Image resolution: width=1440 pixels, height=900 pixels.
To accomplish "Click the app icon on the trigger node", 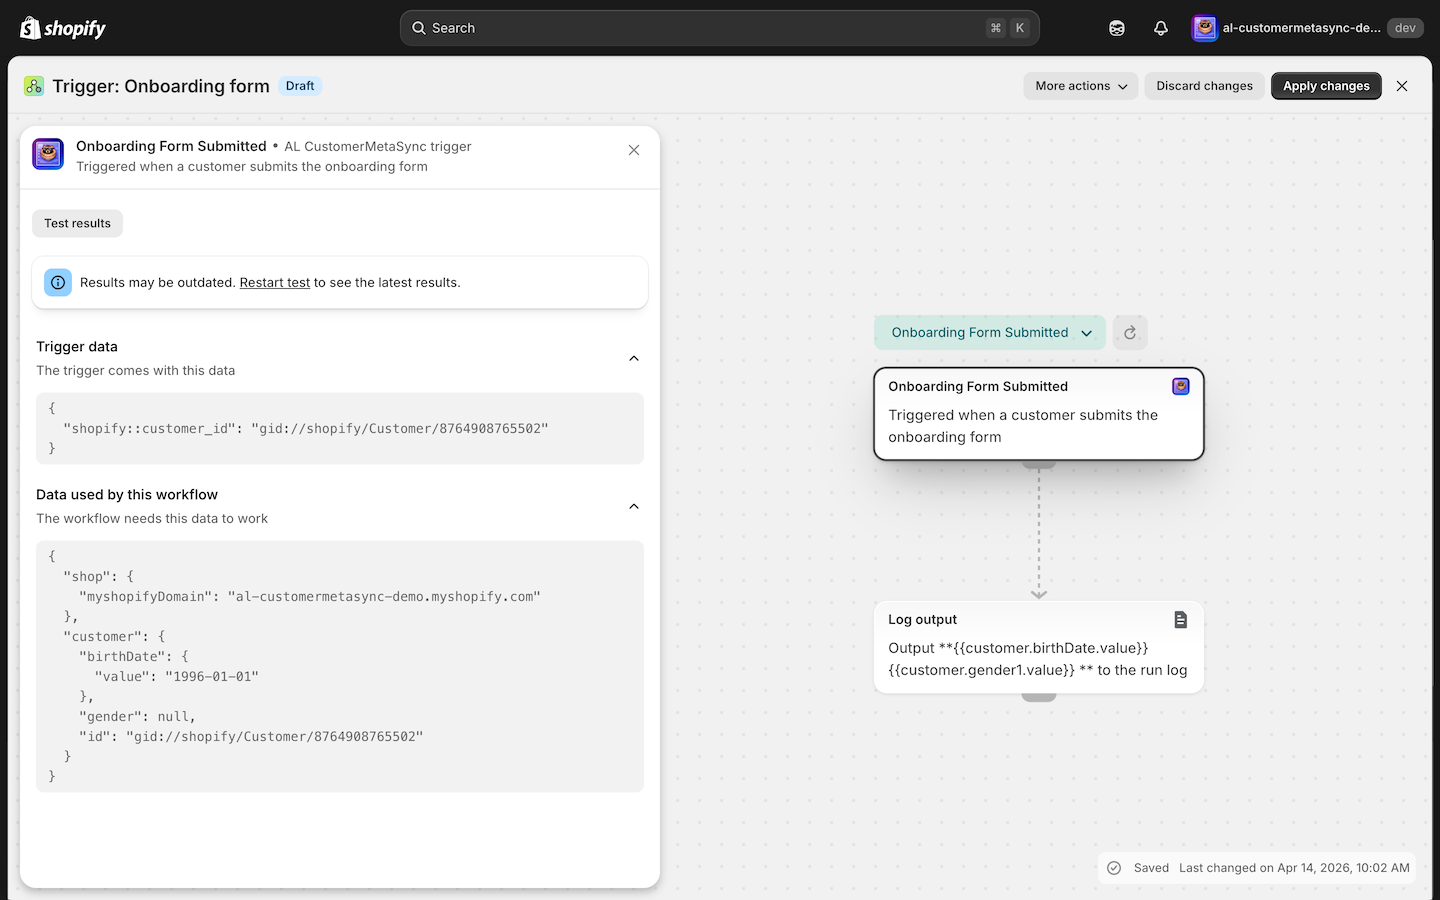I will pyautogui.click(x=1181, y=386).
